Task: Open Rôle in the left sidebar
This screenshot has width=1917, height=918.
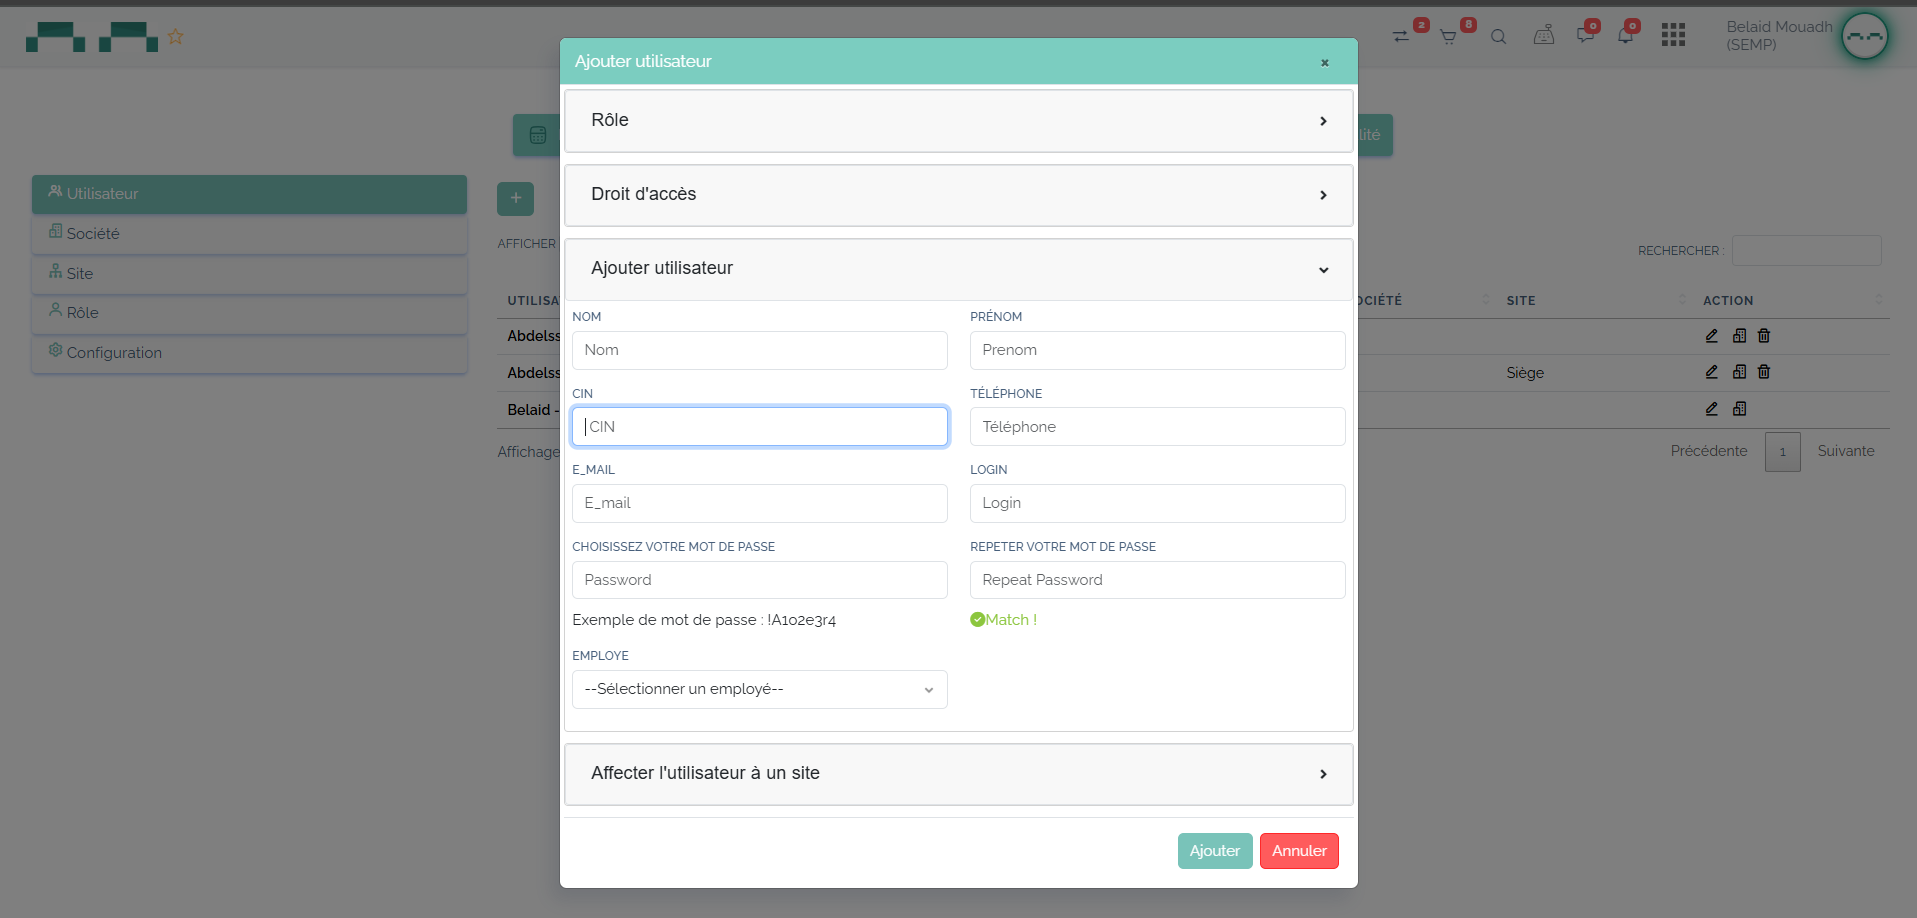Action: (249, 312)
